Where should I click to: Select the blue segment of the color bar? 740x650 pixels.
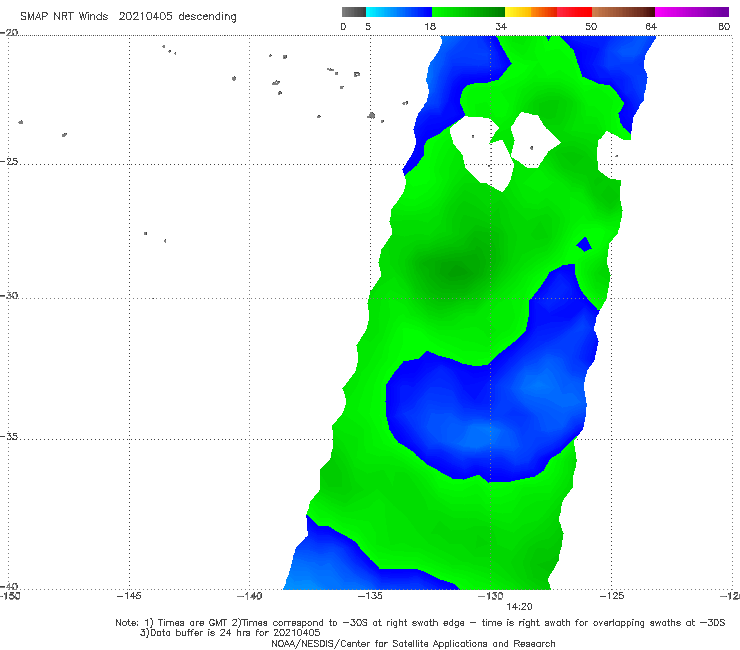(399, 12)
